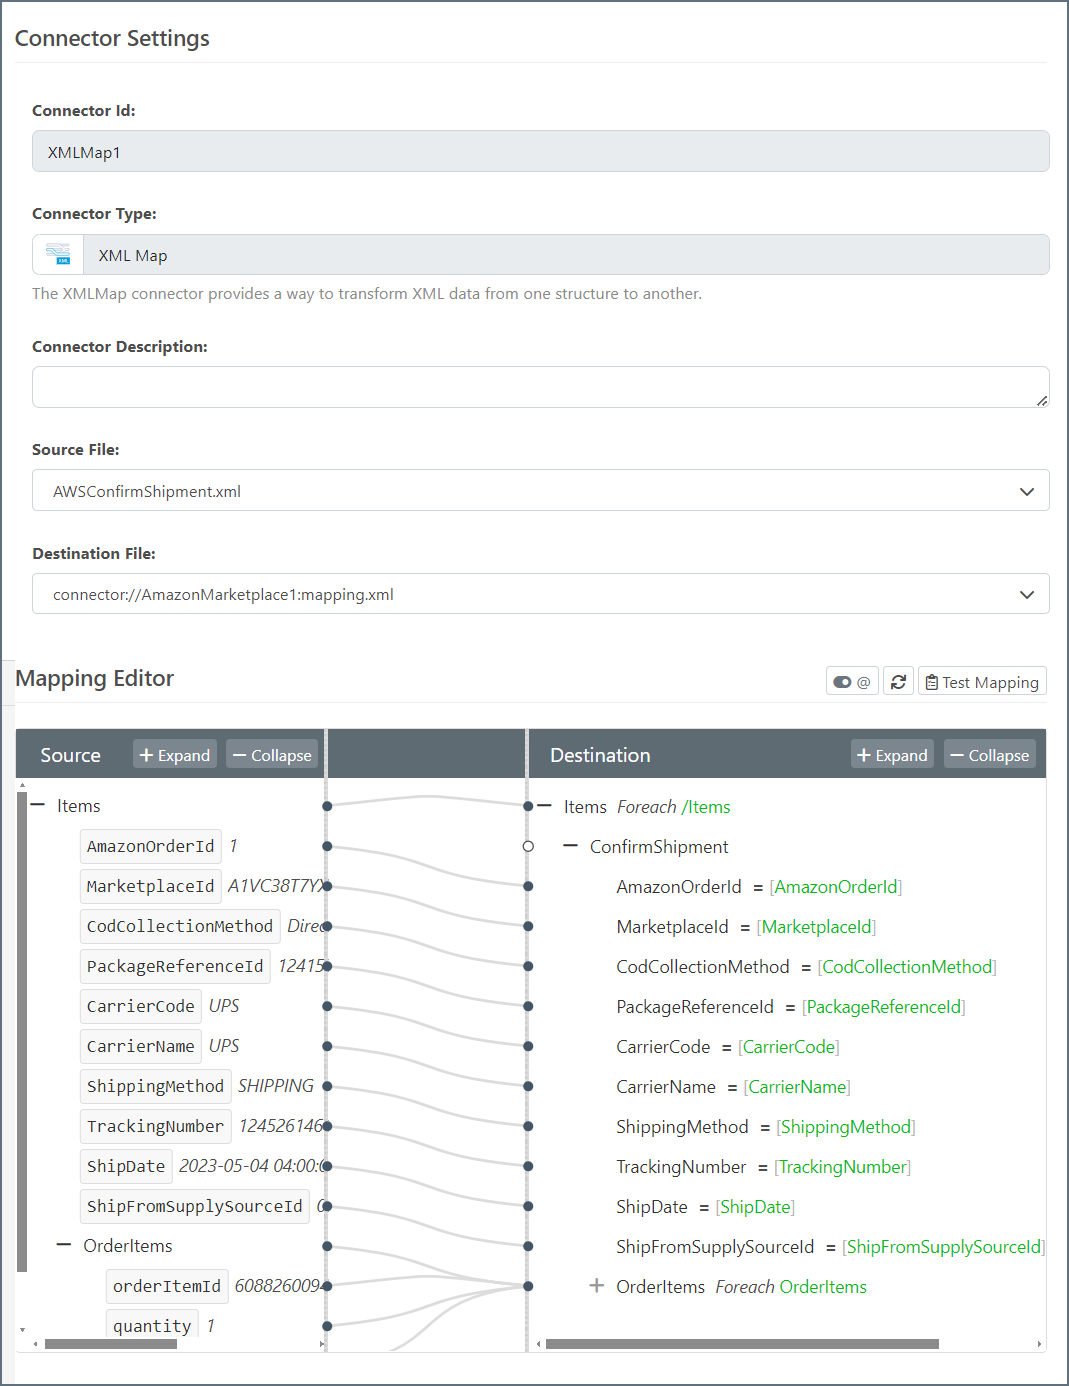Select the AmazonOrderId source element

tap(150, 846)
